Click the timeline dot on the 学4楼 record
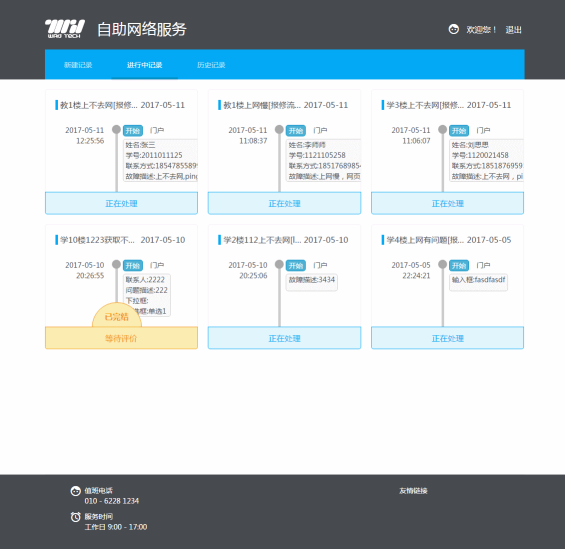 [x=442, y=264]
